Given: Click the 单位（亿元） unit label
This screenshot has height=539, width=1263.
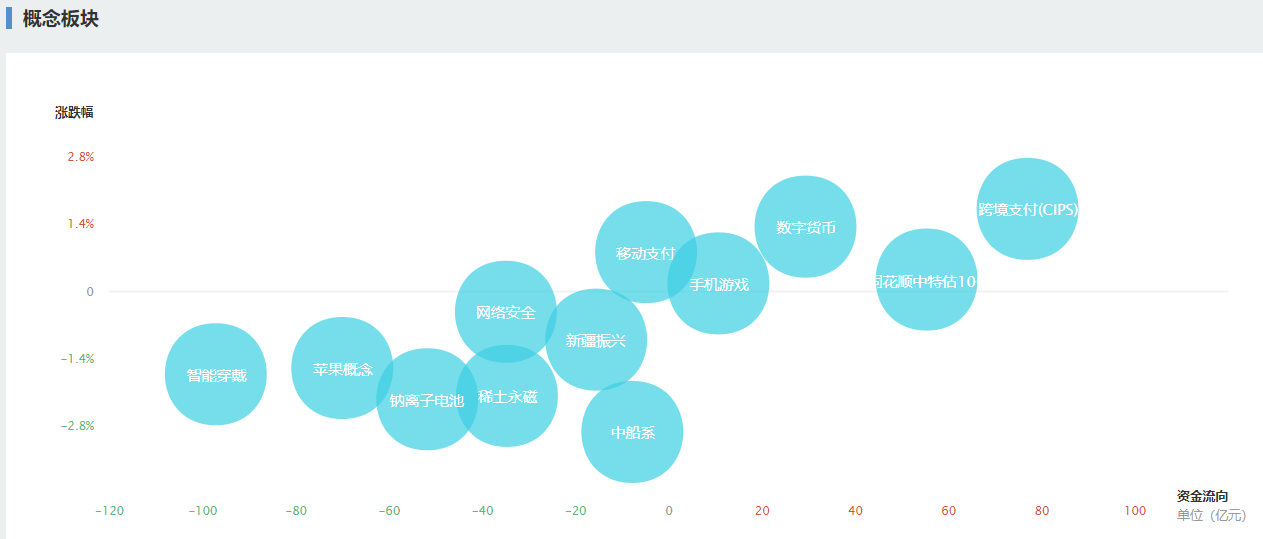Looking at the screenshot, I should point(1211,515).
